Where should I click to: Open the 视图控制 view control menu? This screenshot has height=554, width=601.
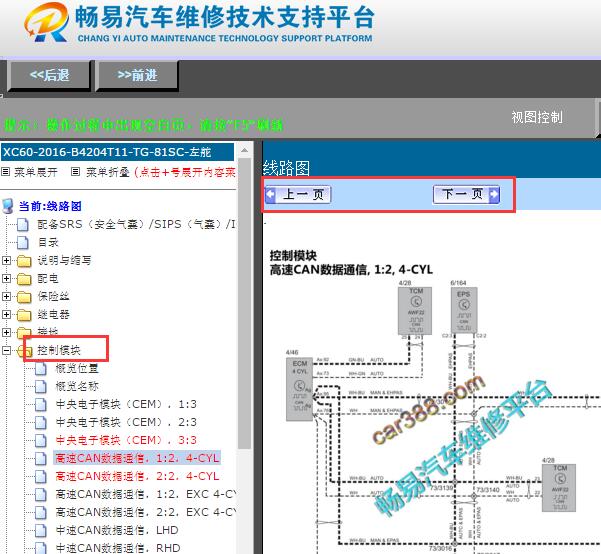(537, 117)
